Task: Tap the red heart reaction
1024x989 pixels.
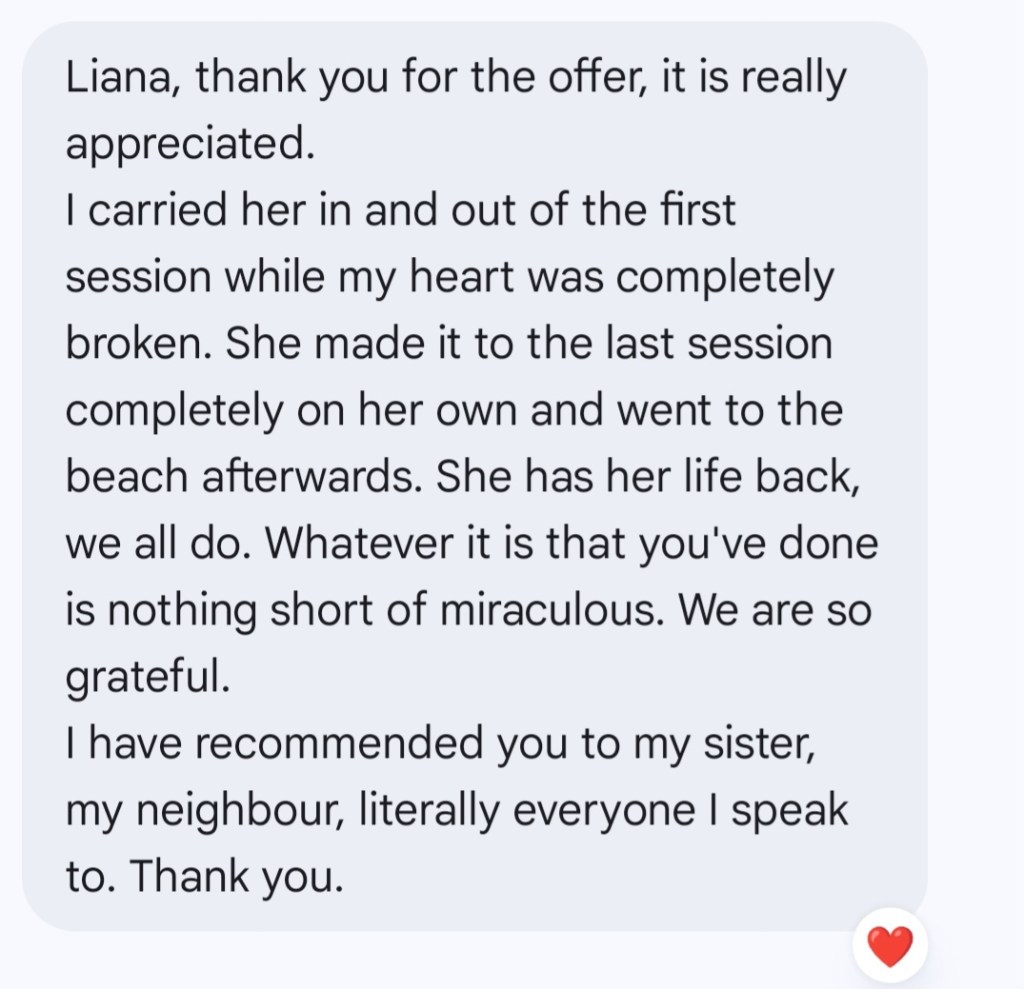Action: 889,945
